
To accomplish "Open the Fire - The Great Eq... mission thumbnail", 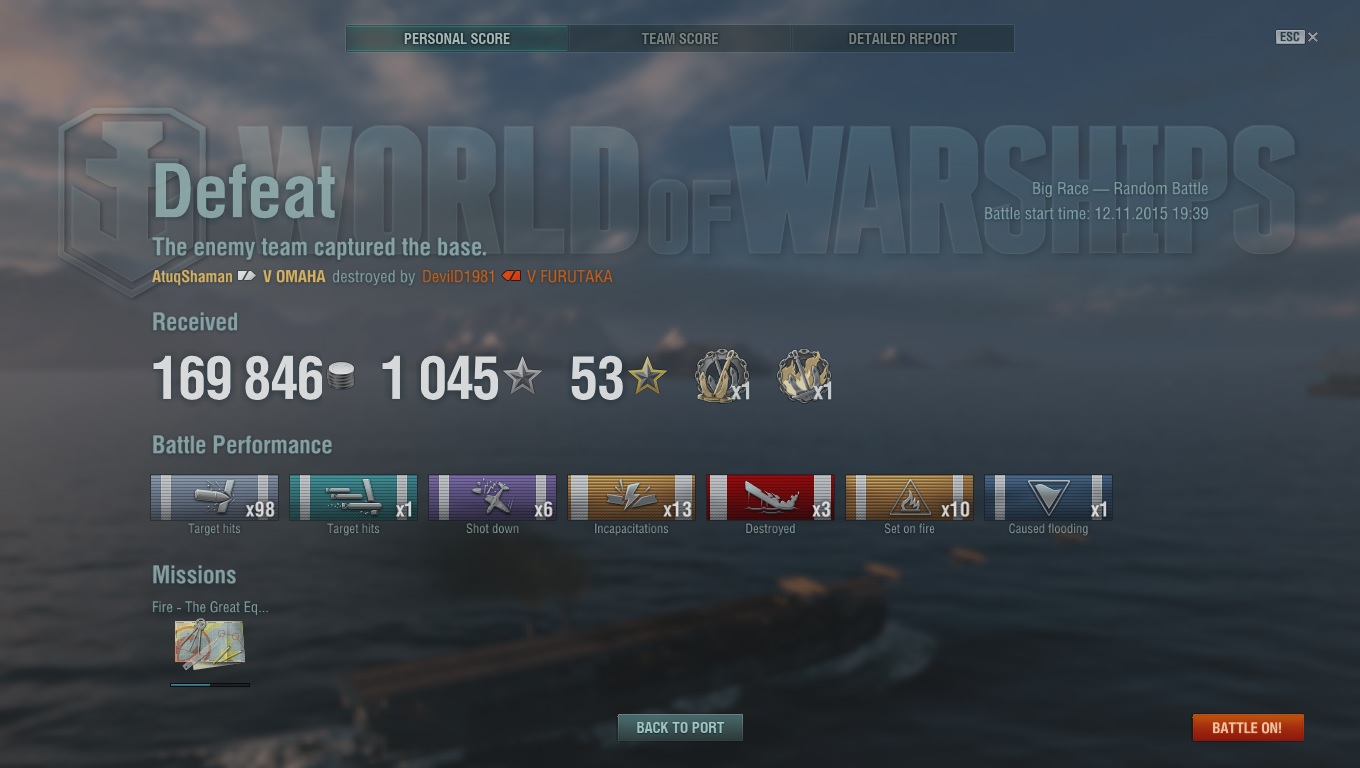I will (210, 644).
